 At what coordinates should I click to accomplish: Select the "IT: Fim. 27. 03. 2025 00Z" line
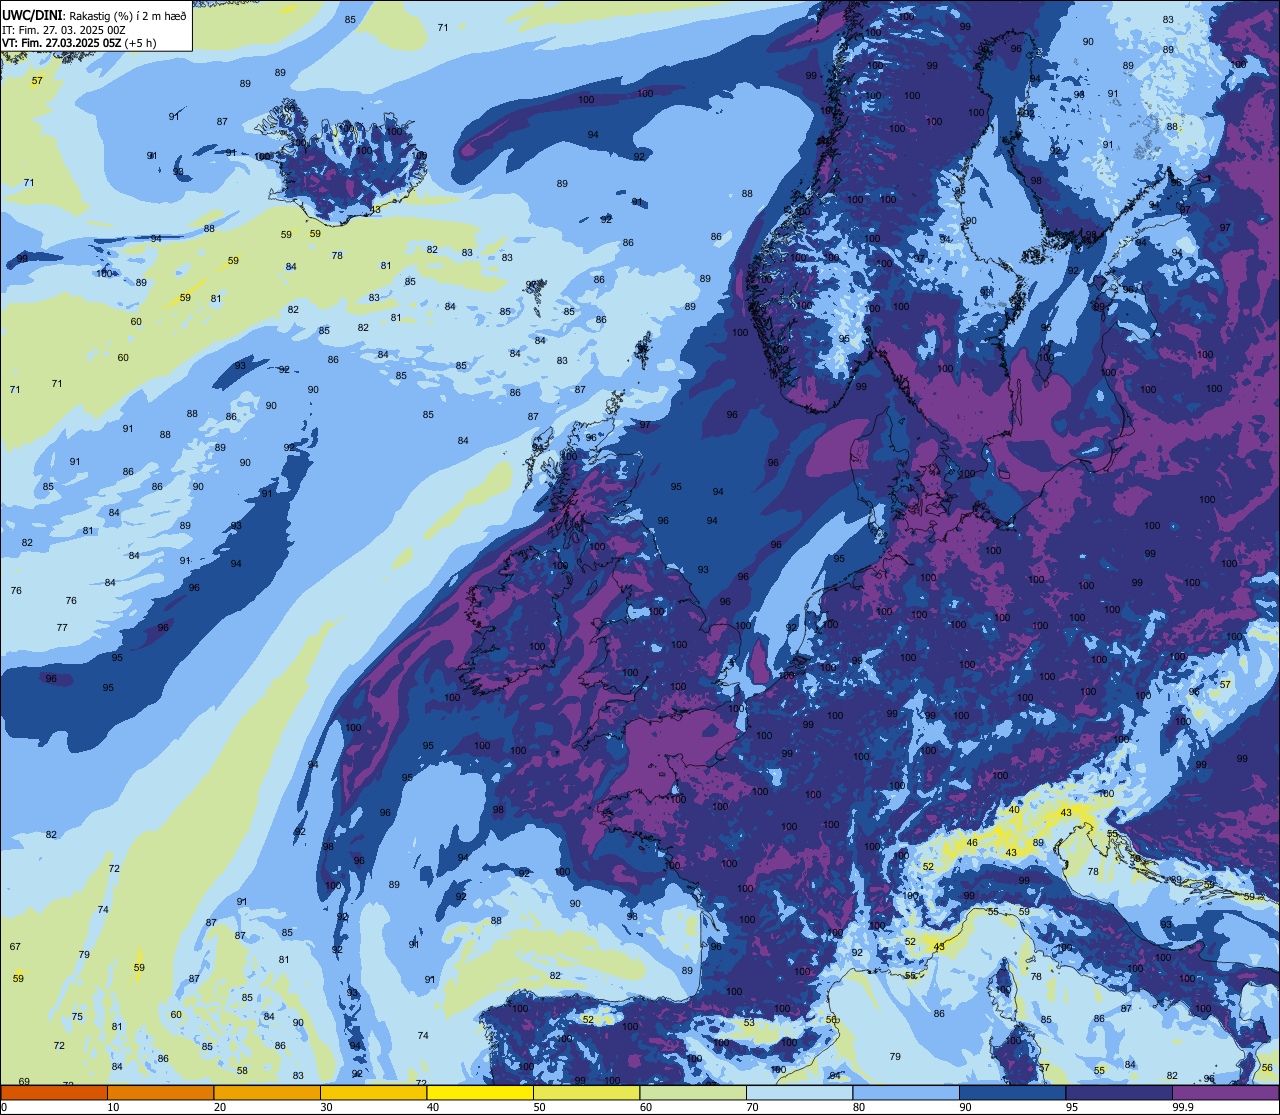point(63,29)
